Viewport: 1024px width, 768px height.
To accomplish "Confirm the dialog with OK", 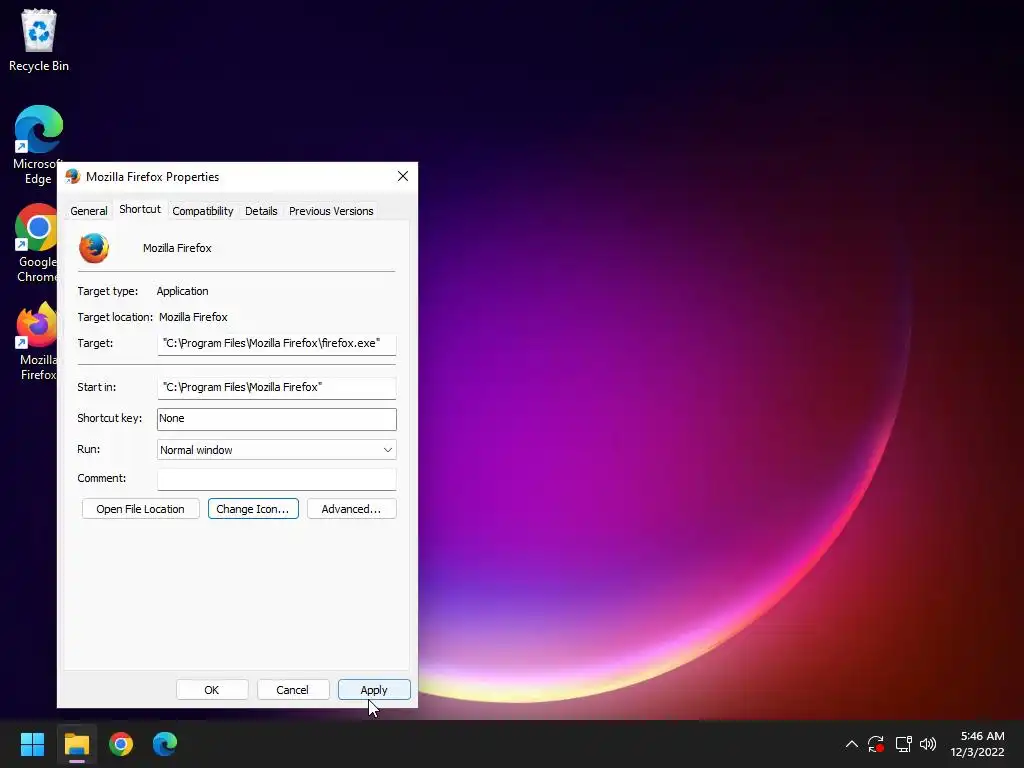I will pyautogui.click(x=212, y=690).
